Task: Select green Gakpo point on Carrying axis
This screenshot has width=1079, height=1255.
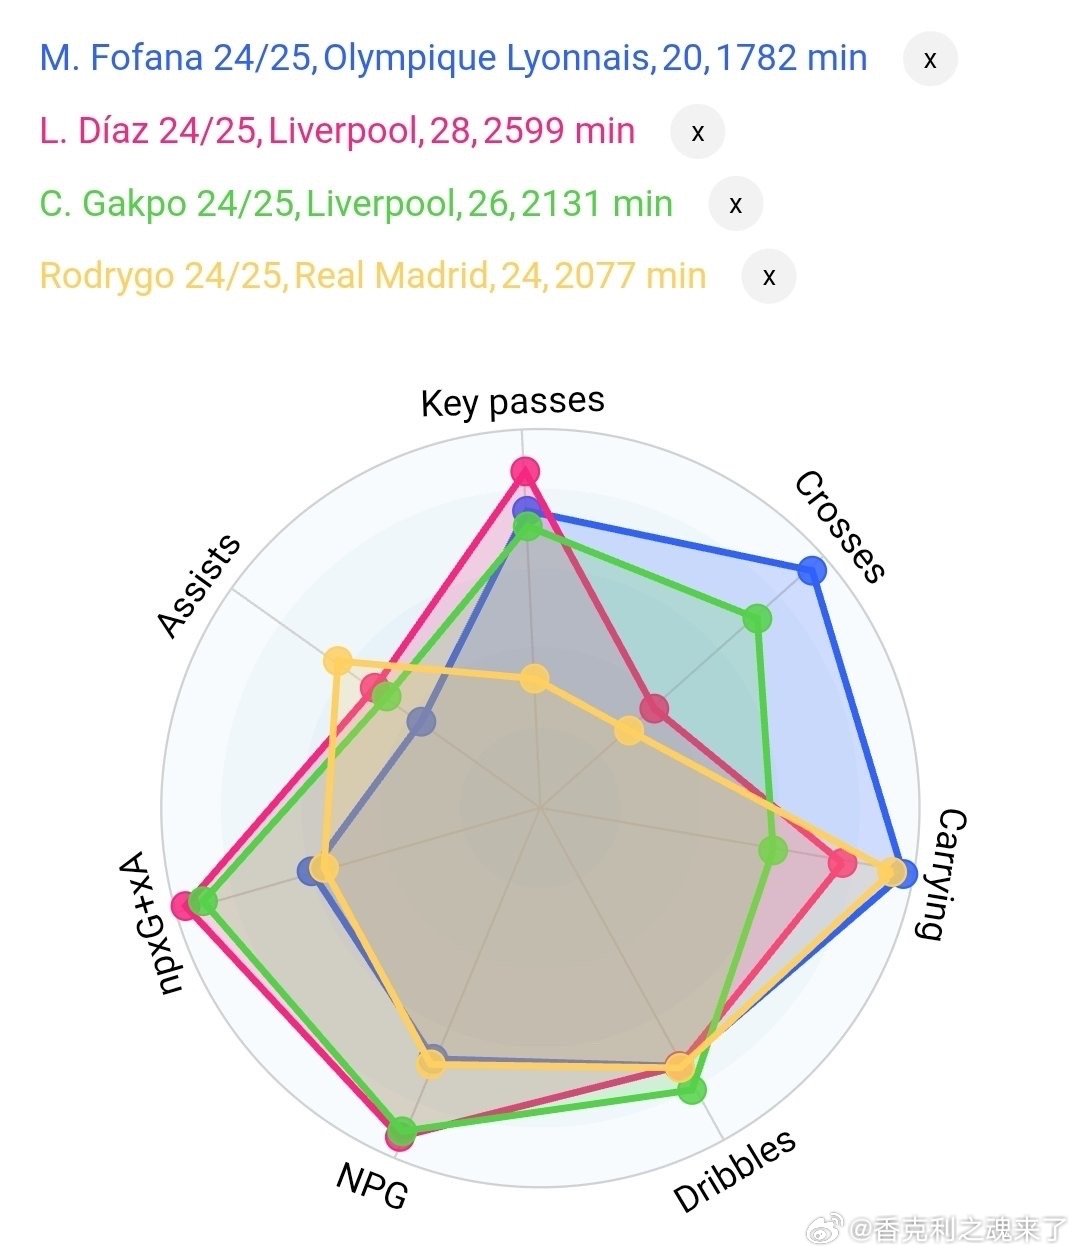Action: click(x=772, y=851)
